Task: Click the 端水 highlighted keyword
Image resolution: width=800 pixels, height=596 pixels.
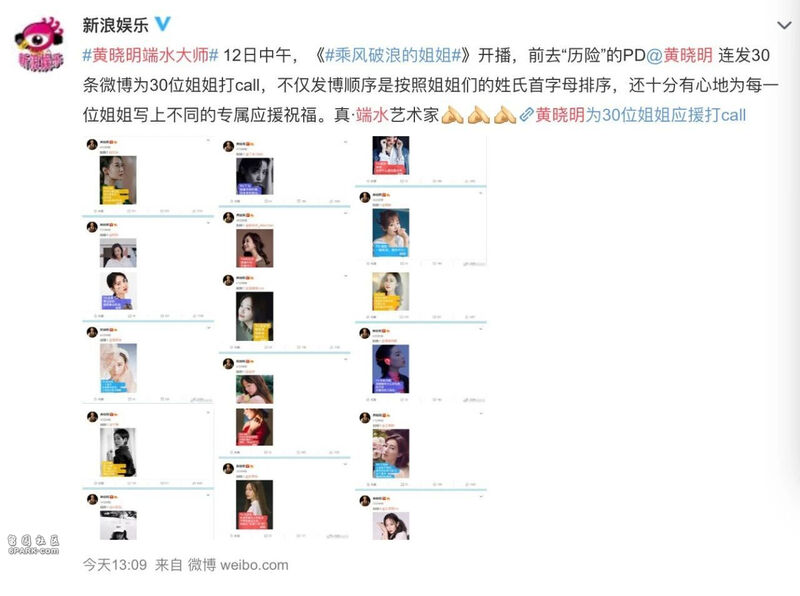Action: [x=372, y=115]
